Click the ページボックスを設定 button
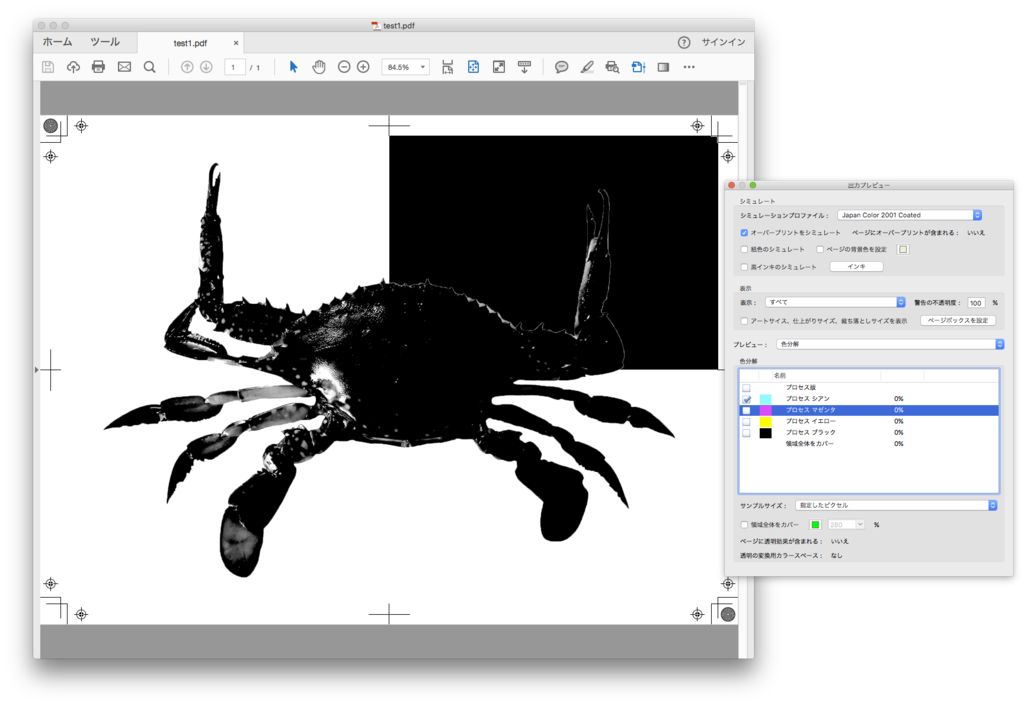This screenshot has height=706, width=1024. pyautogui.click(x=957, y=321)
